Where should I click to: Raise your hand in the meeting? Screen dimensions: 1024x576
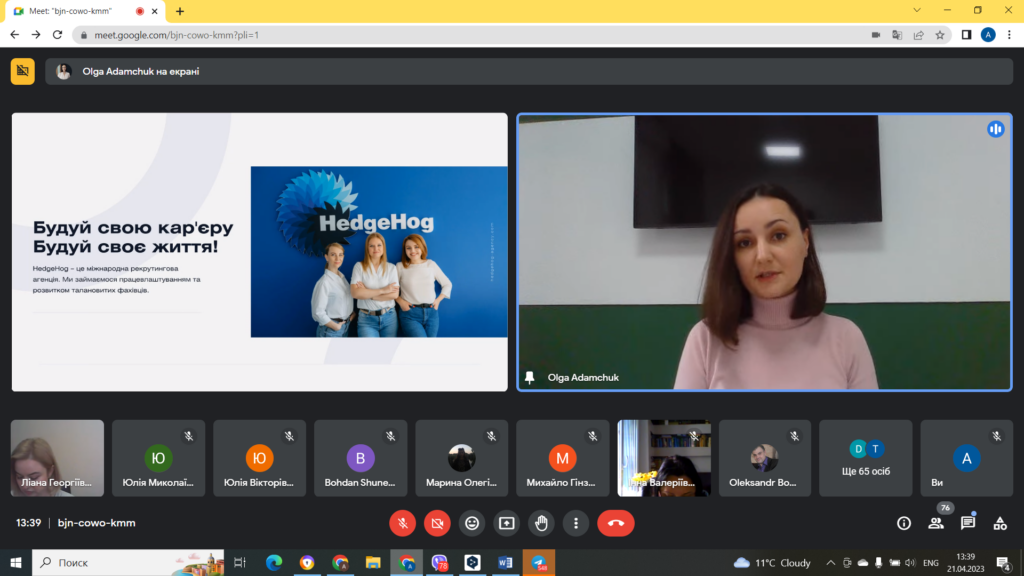(x=541, y=522)
